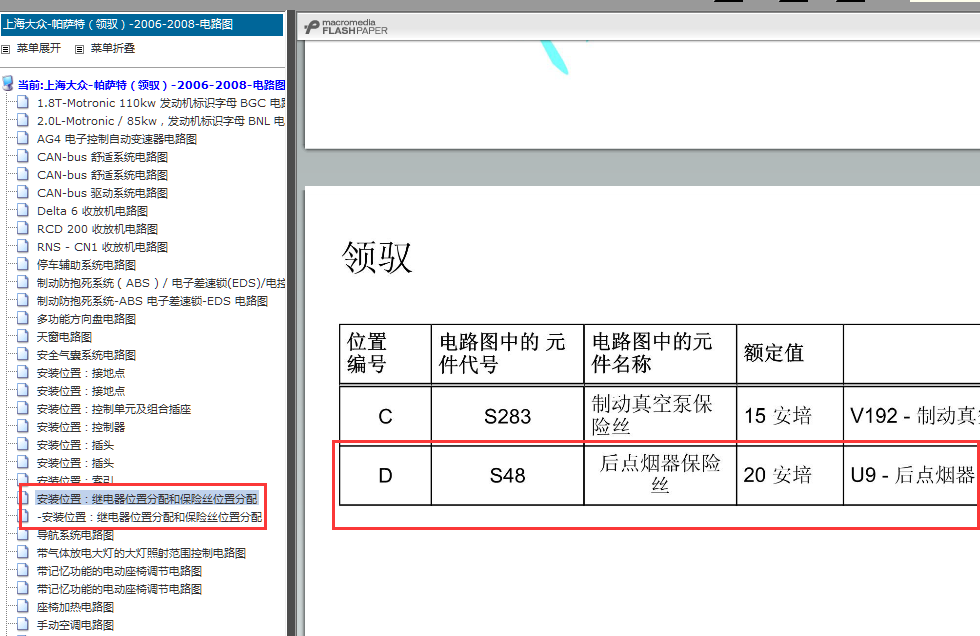The height and width of the screenshot is (636, 980).
Task: Click document icon for 导航系统电路图
Action: click(23, 534)
